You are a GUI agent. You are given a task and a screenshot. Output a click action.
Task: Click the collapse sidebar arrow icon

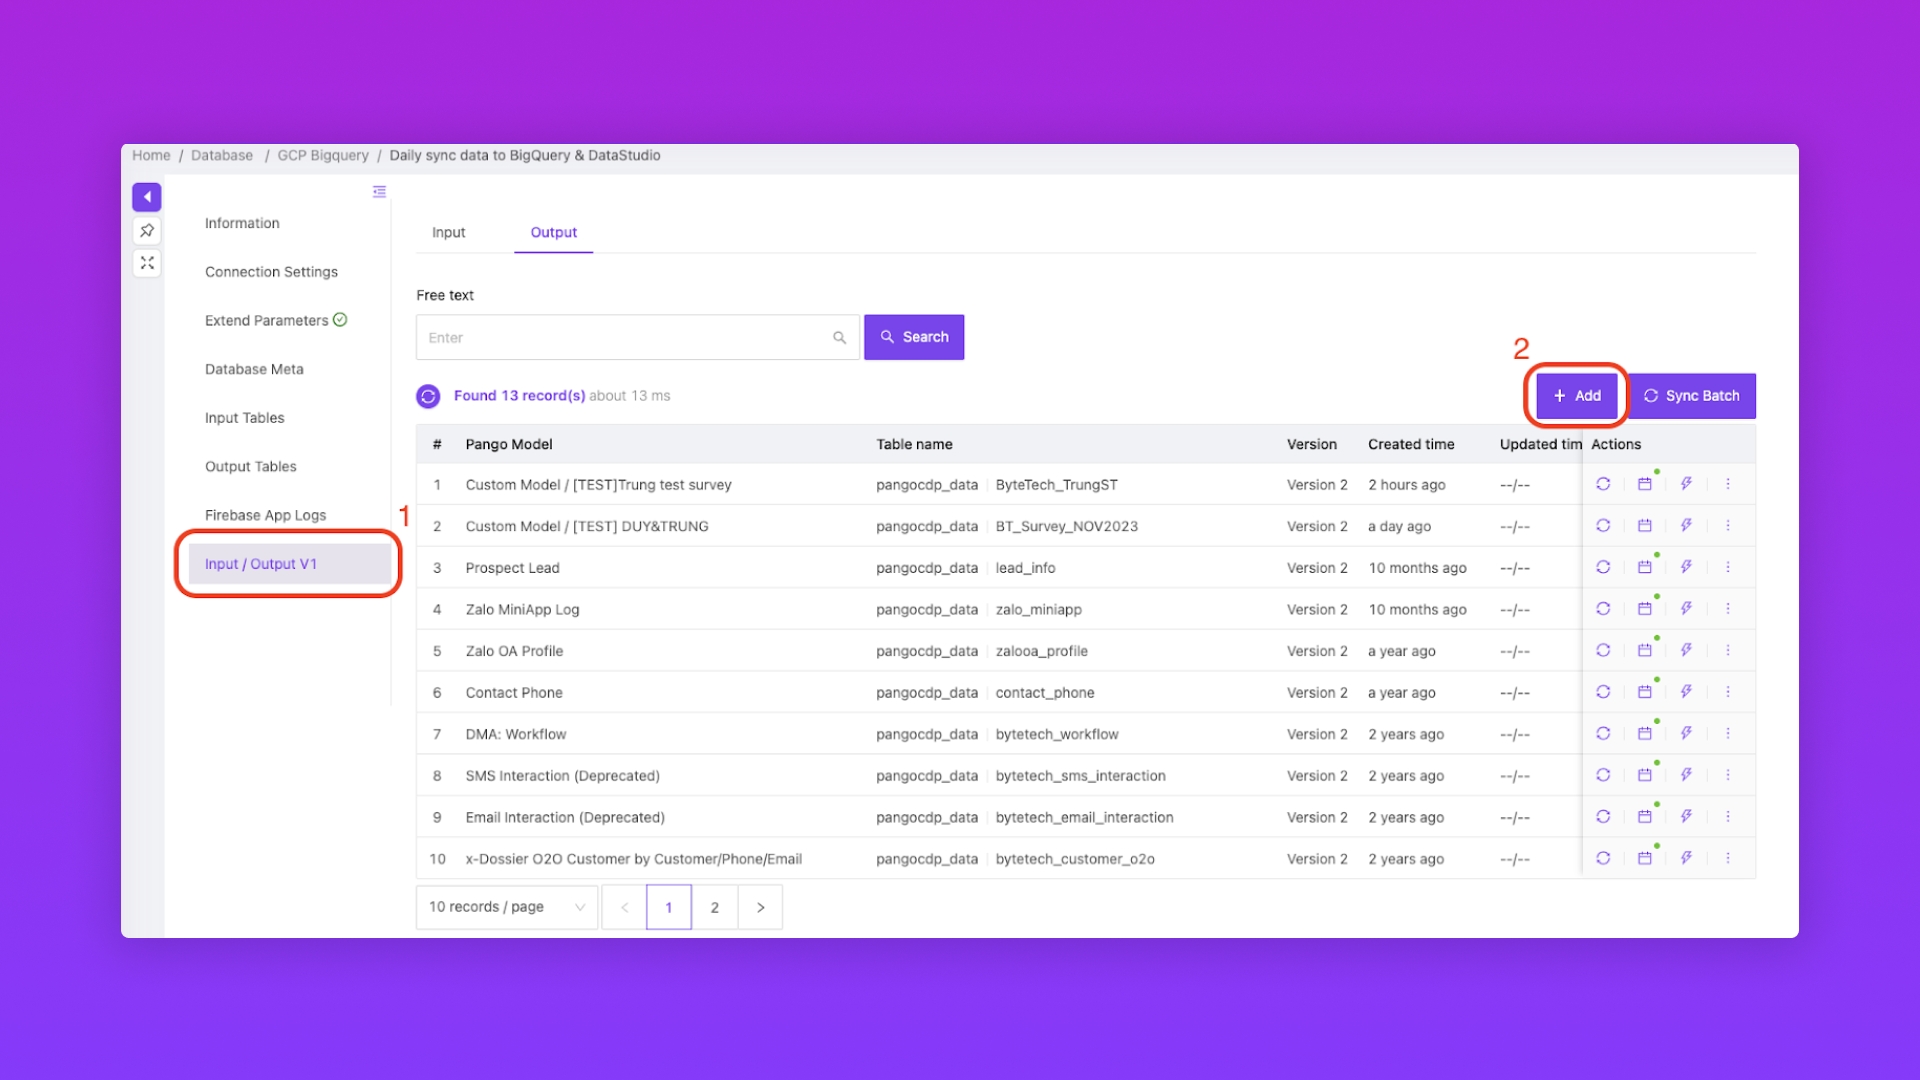[x=146, y=197]
